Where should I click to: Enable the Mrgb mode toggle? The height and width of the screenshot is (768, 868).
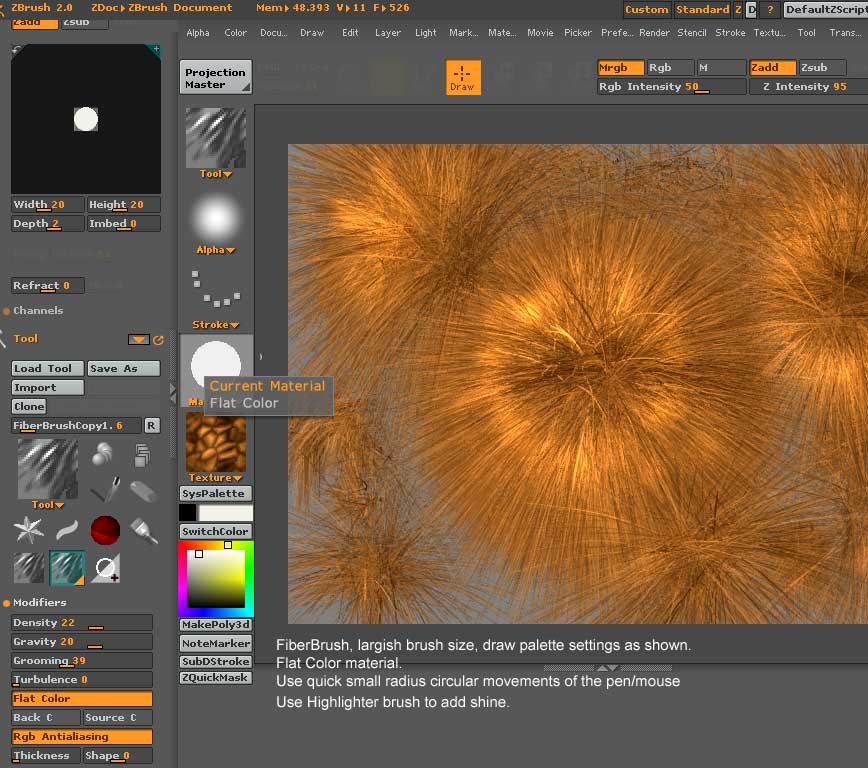[x=620, y=68]
